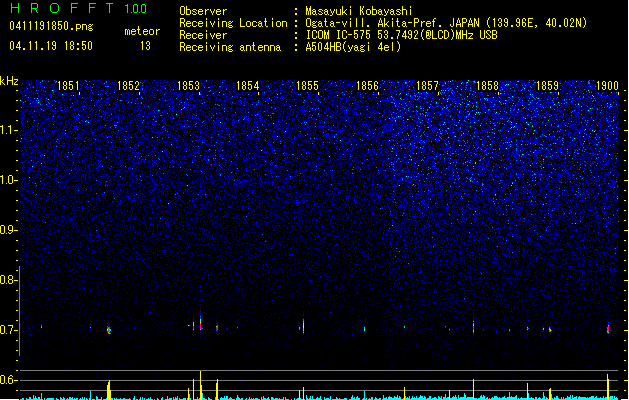Click the 1854 time marker
This screenshot has width=629, height=400.
248,86
